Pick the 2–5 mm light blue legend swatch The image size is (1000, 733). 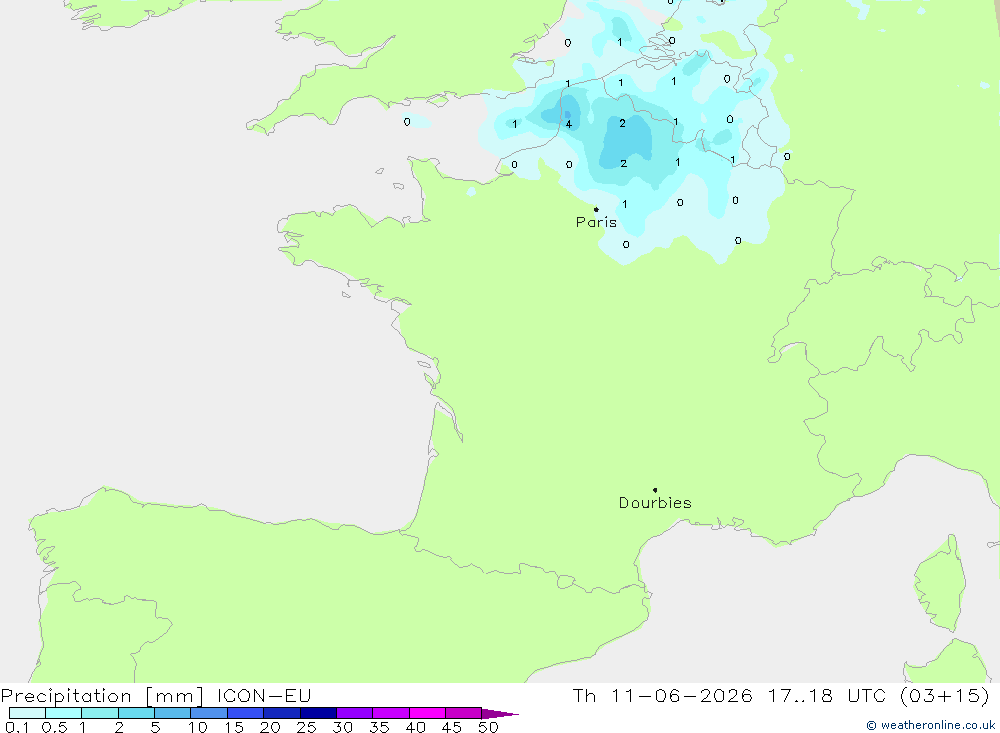(136, 713)
